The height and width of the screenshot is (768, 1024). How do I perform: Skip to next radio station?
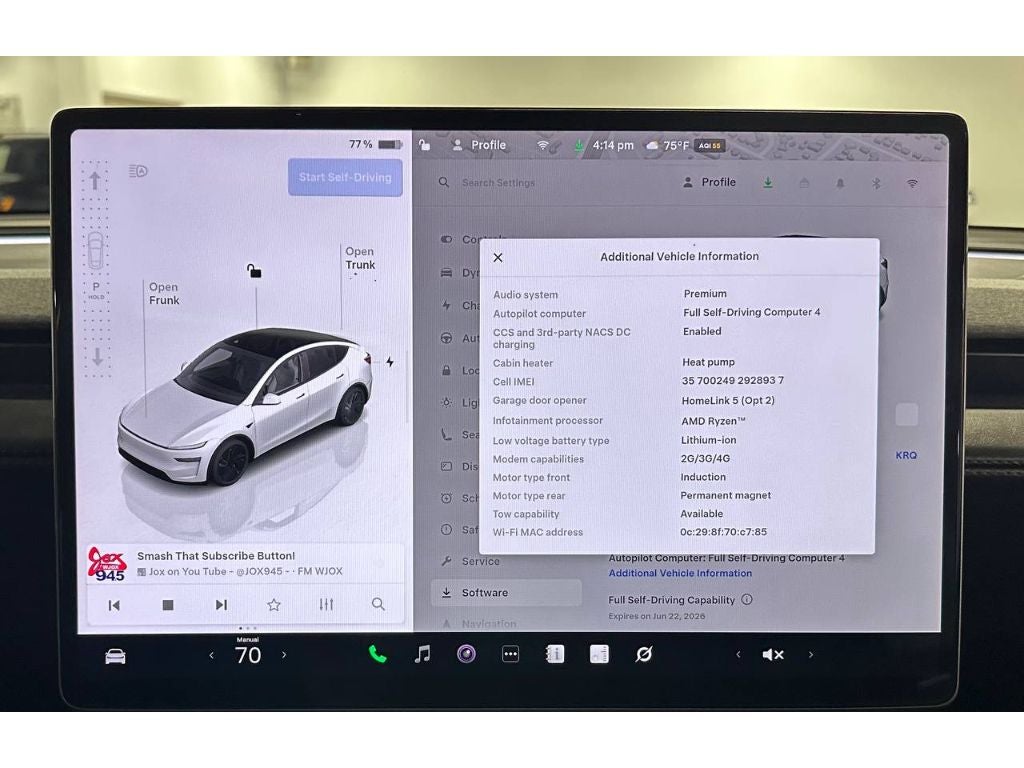[x=221, y=605]
